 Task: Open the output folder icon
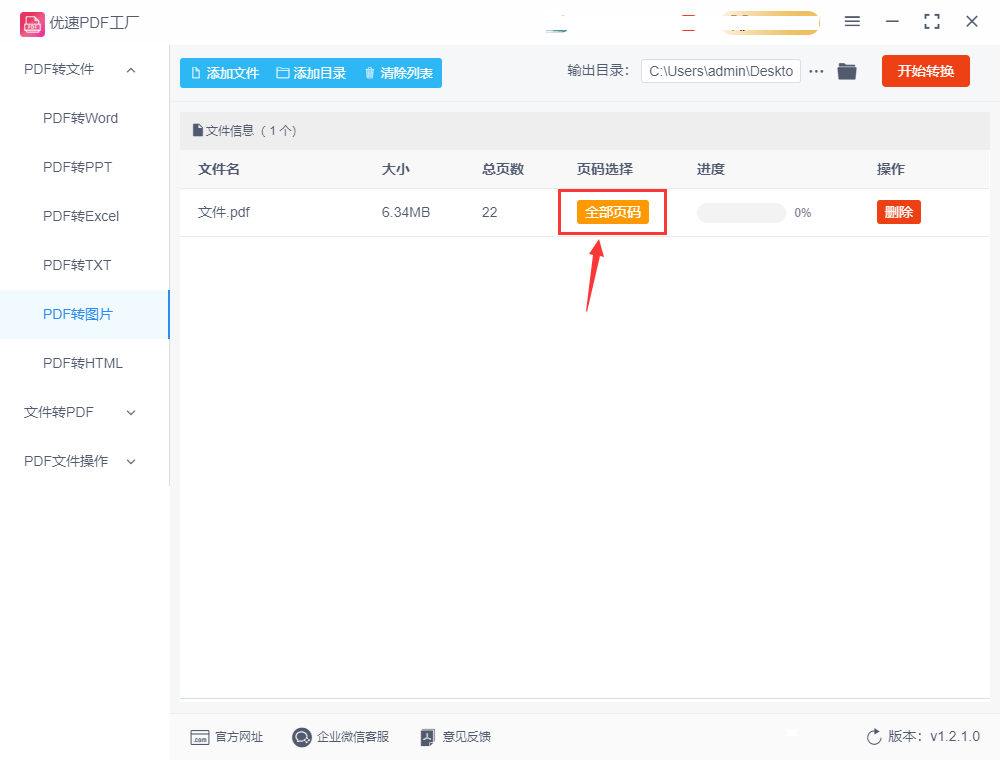pos(847,71)
